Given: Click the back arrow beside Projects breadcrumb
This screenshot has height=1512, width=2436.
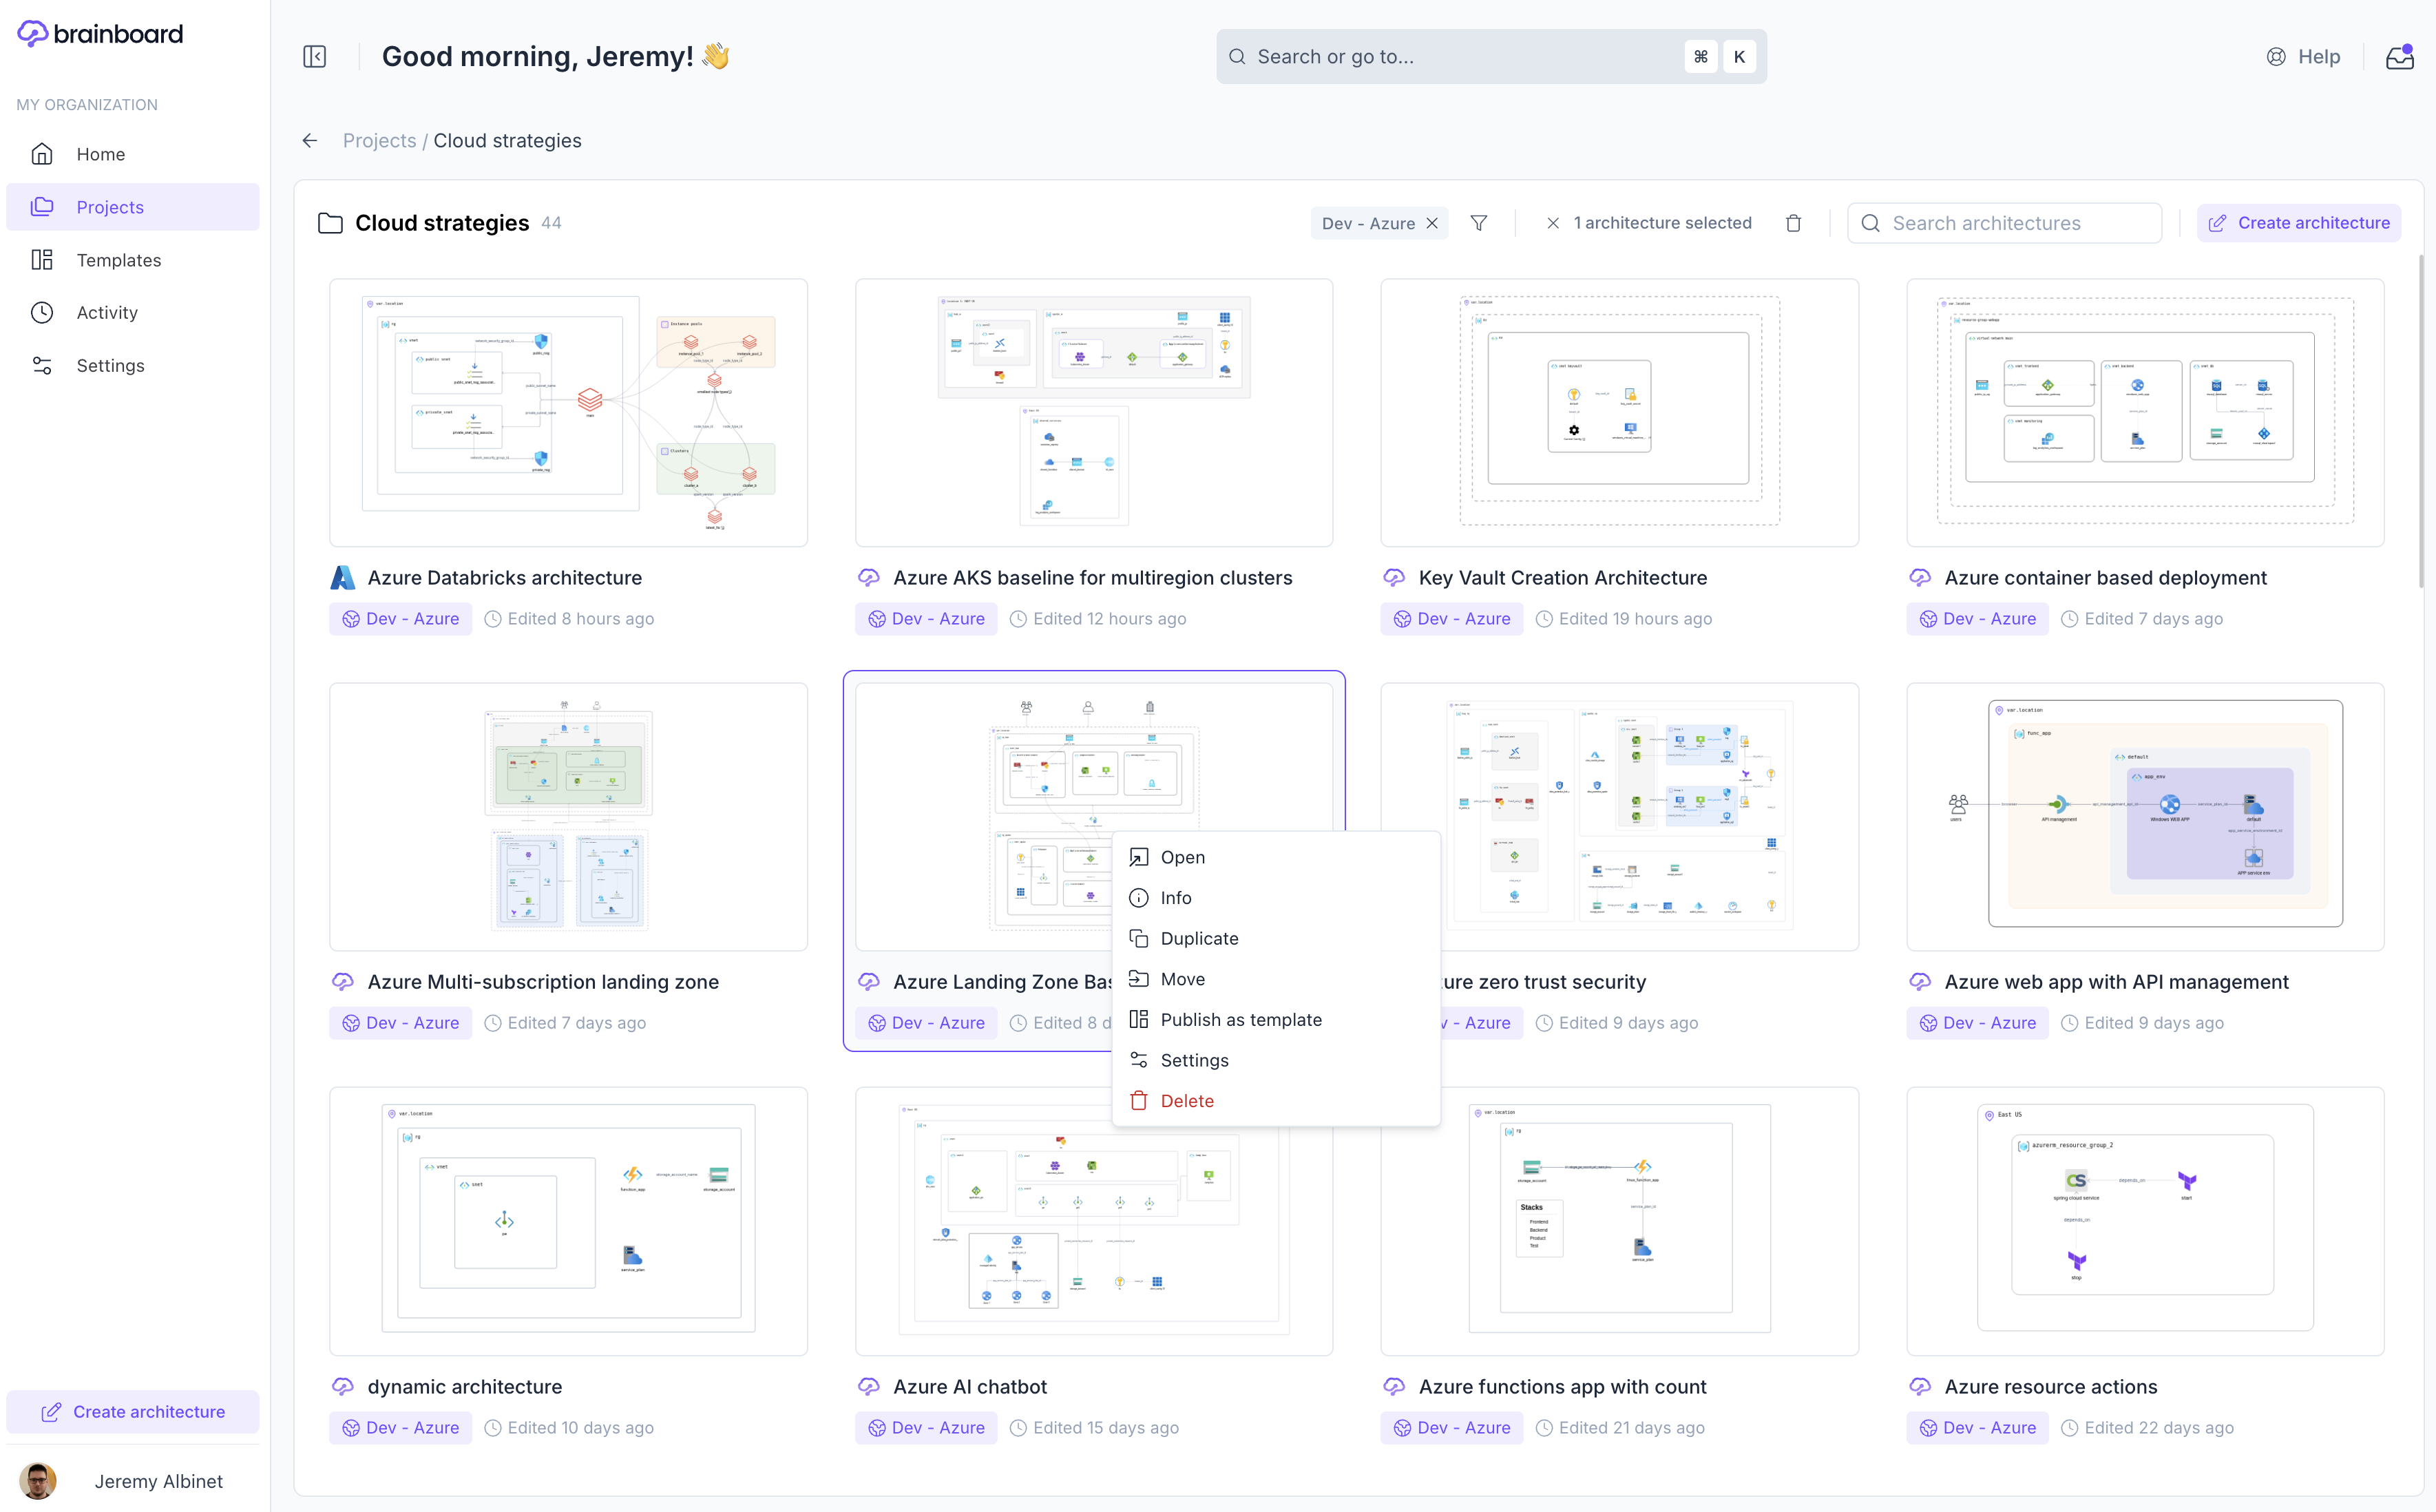Looking at the screenshot, I should [x=310, y=141].
